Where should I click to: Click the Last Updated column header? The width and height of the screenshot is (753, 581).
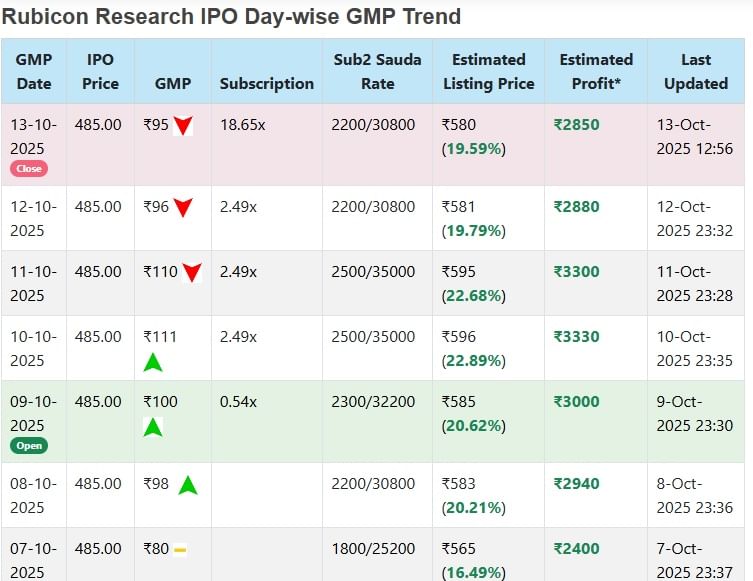point(695,71)
